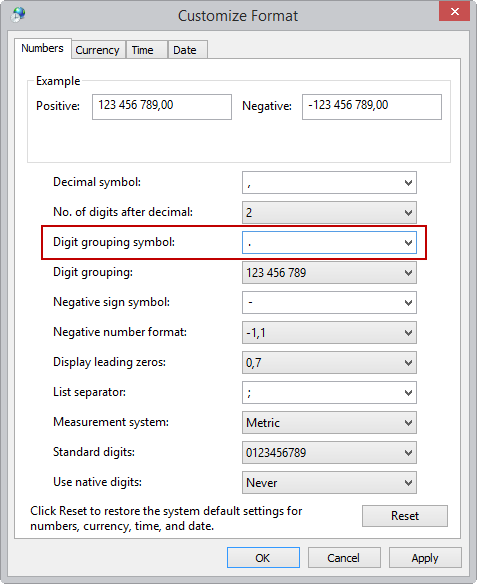Close the Customize Format dialog
This screenshot has width=477, height=584.
(x=454, y=12)
